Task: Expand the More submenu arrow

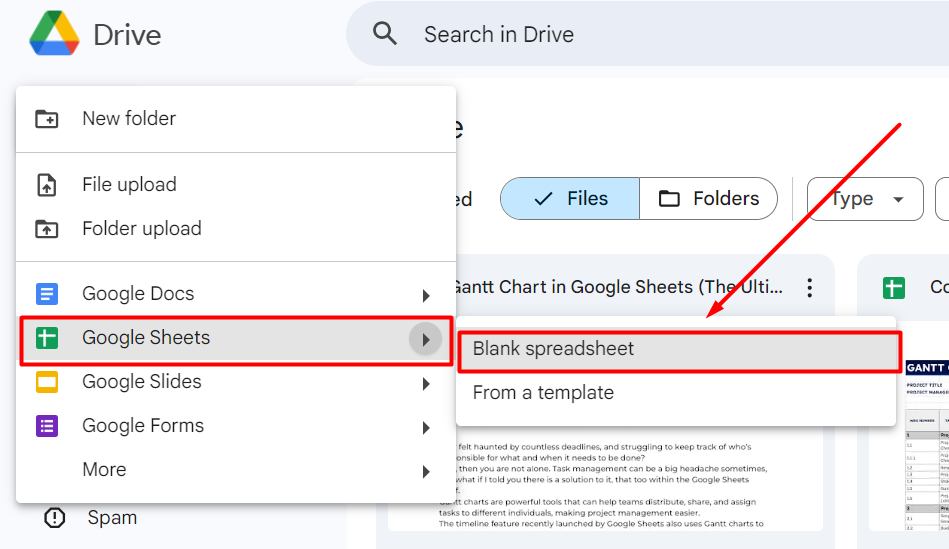Action: (426, 472)
